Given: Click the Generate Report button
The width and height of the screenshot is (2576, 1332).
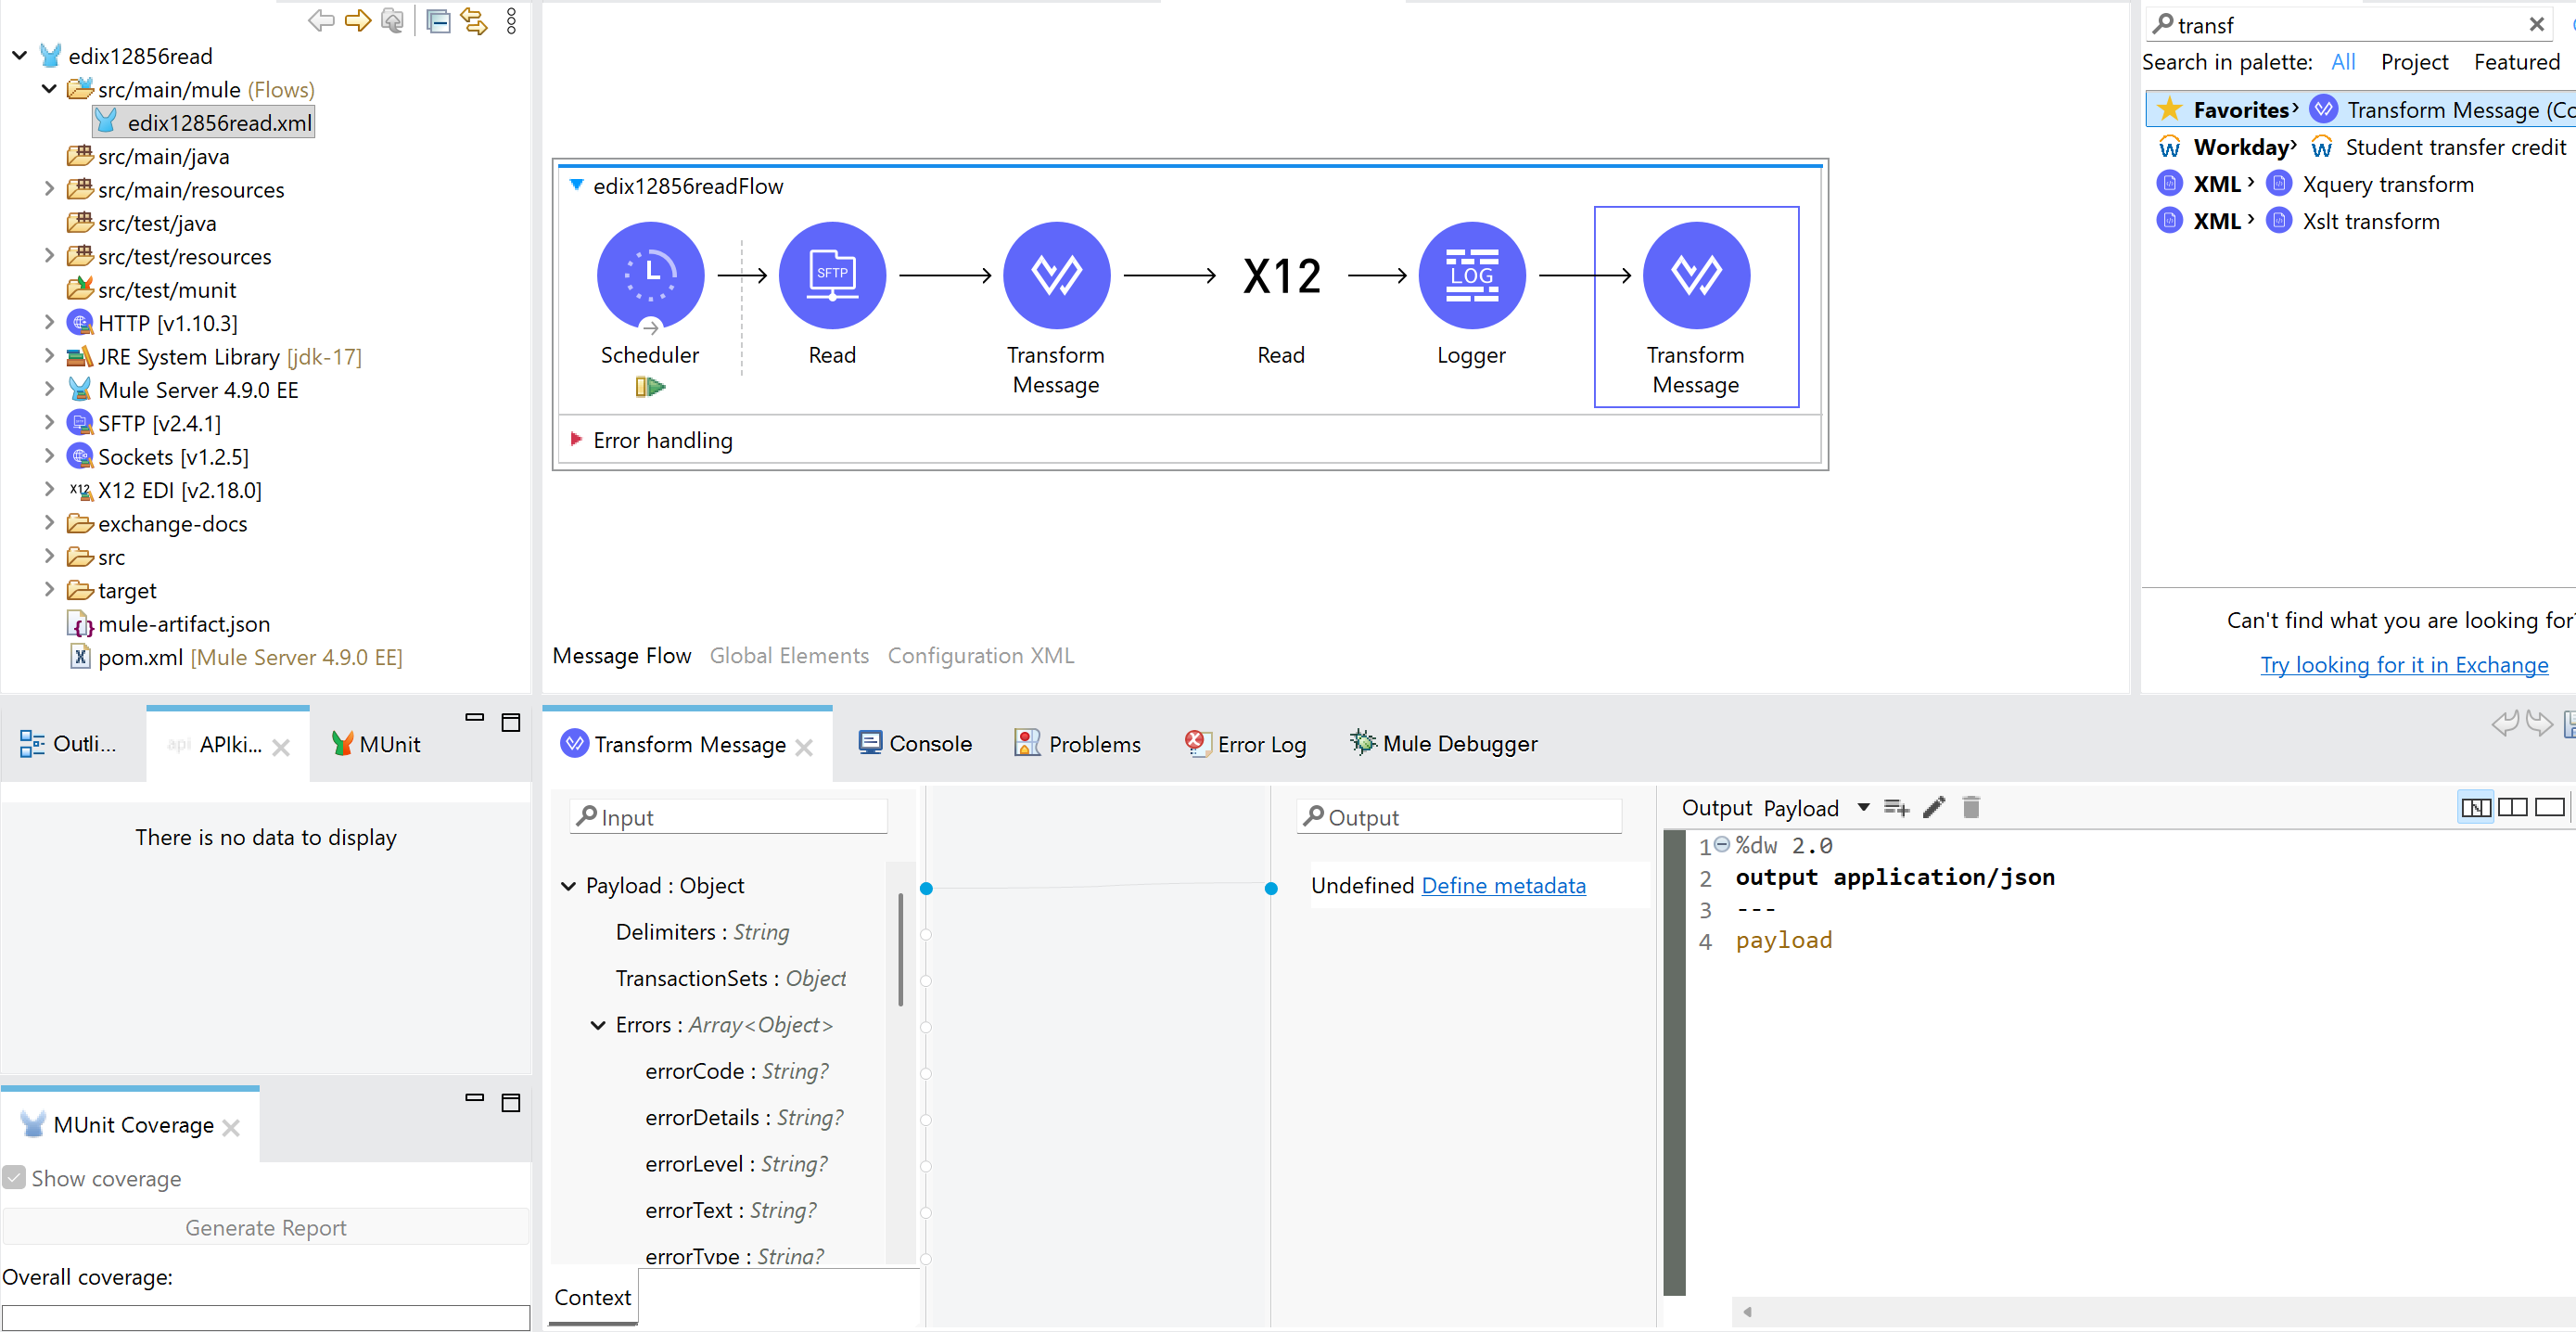Looking at the screenshot, I should tap(265, 1226).
